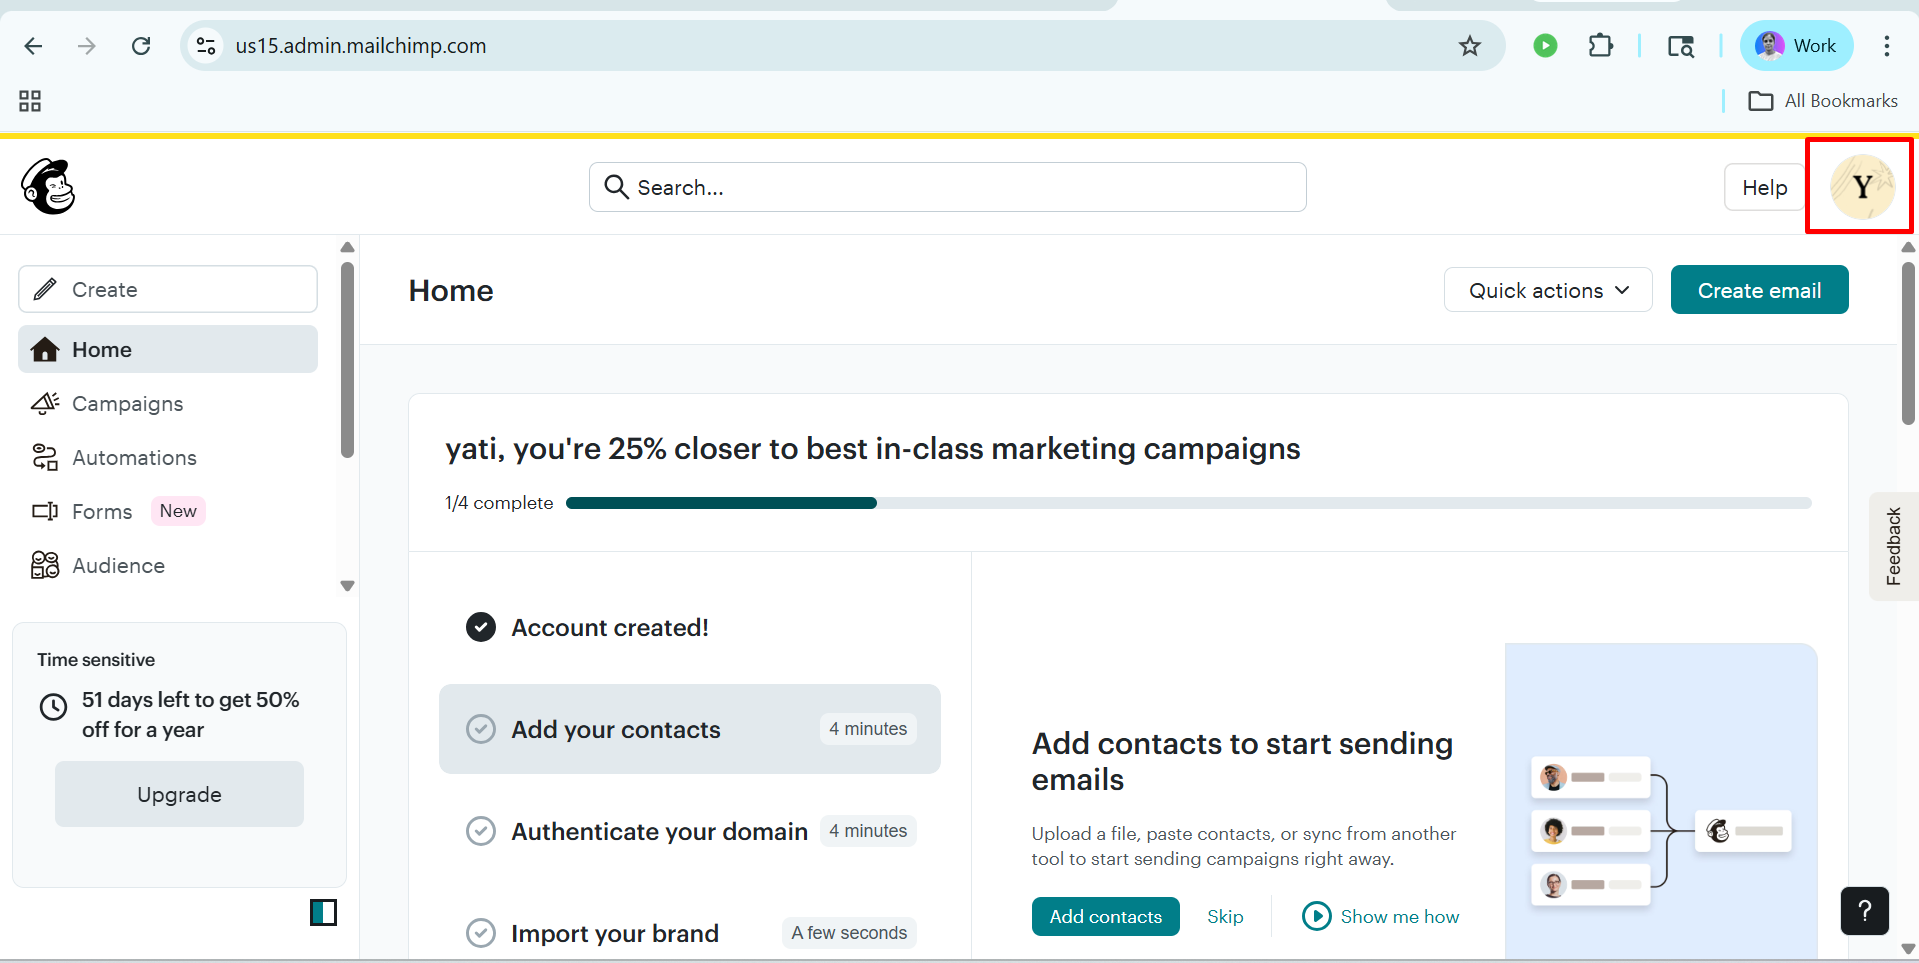
Task: Click the Automations flow icon
Action: tap(45, 458)
